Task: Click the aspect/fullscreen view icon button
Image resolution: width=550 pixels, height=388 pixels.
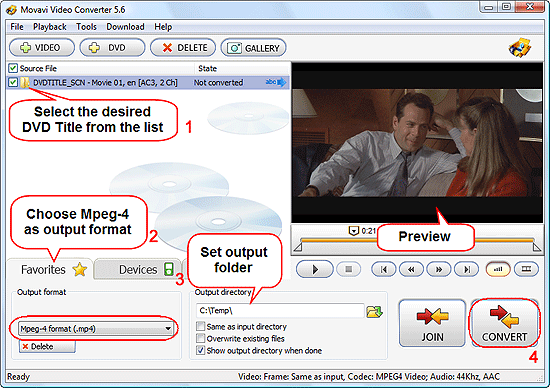Action: (526, 269)
